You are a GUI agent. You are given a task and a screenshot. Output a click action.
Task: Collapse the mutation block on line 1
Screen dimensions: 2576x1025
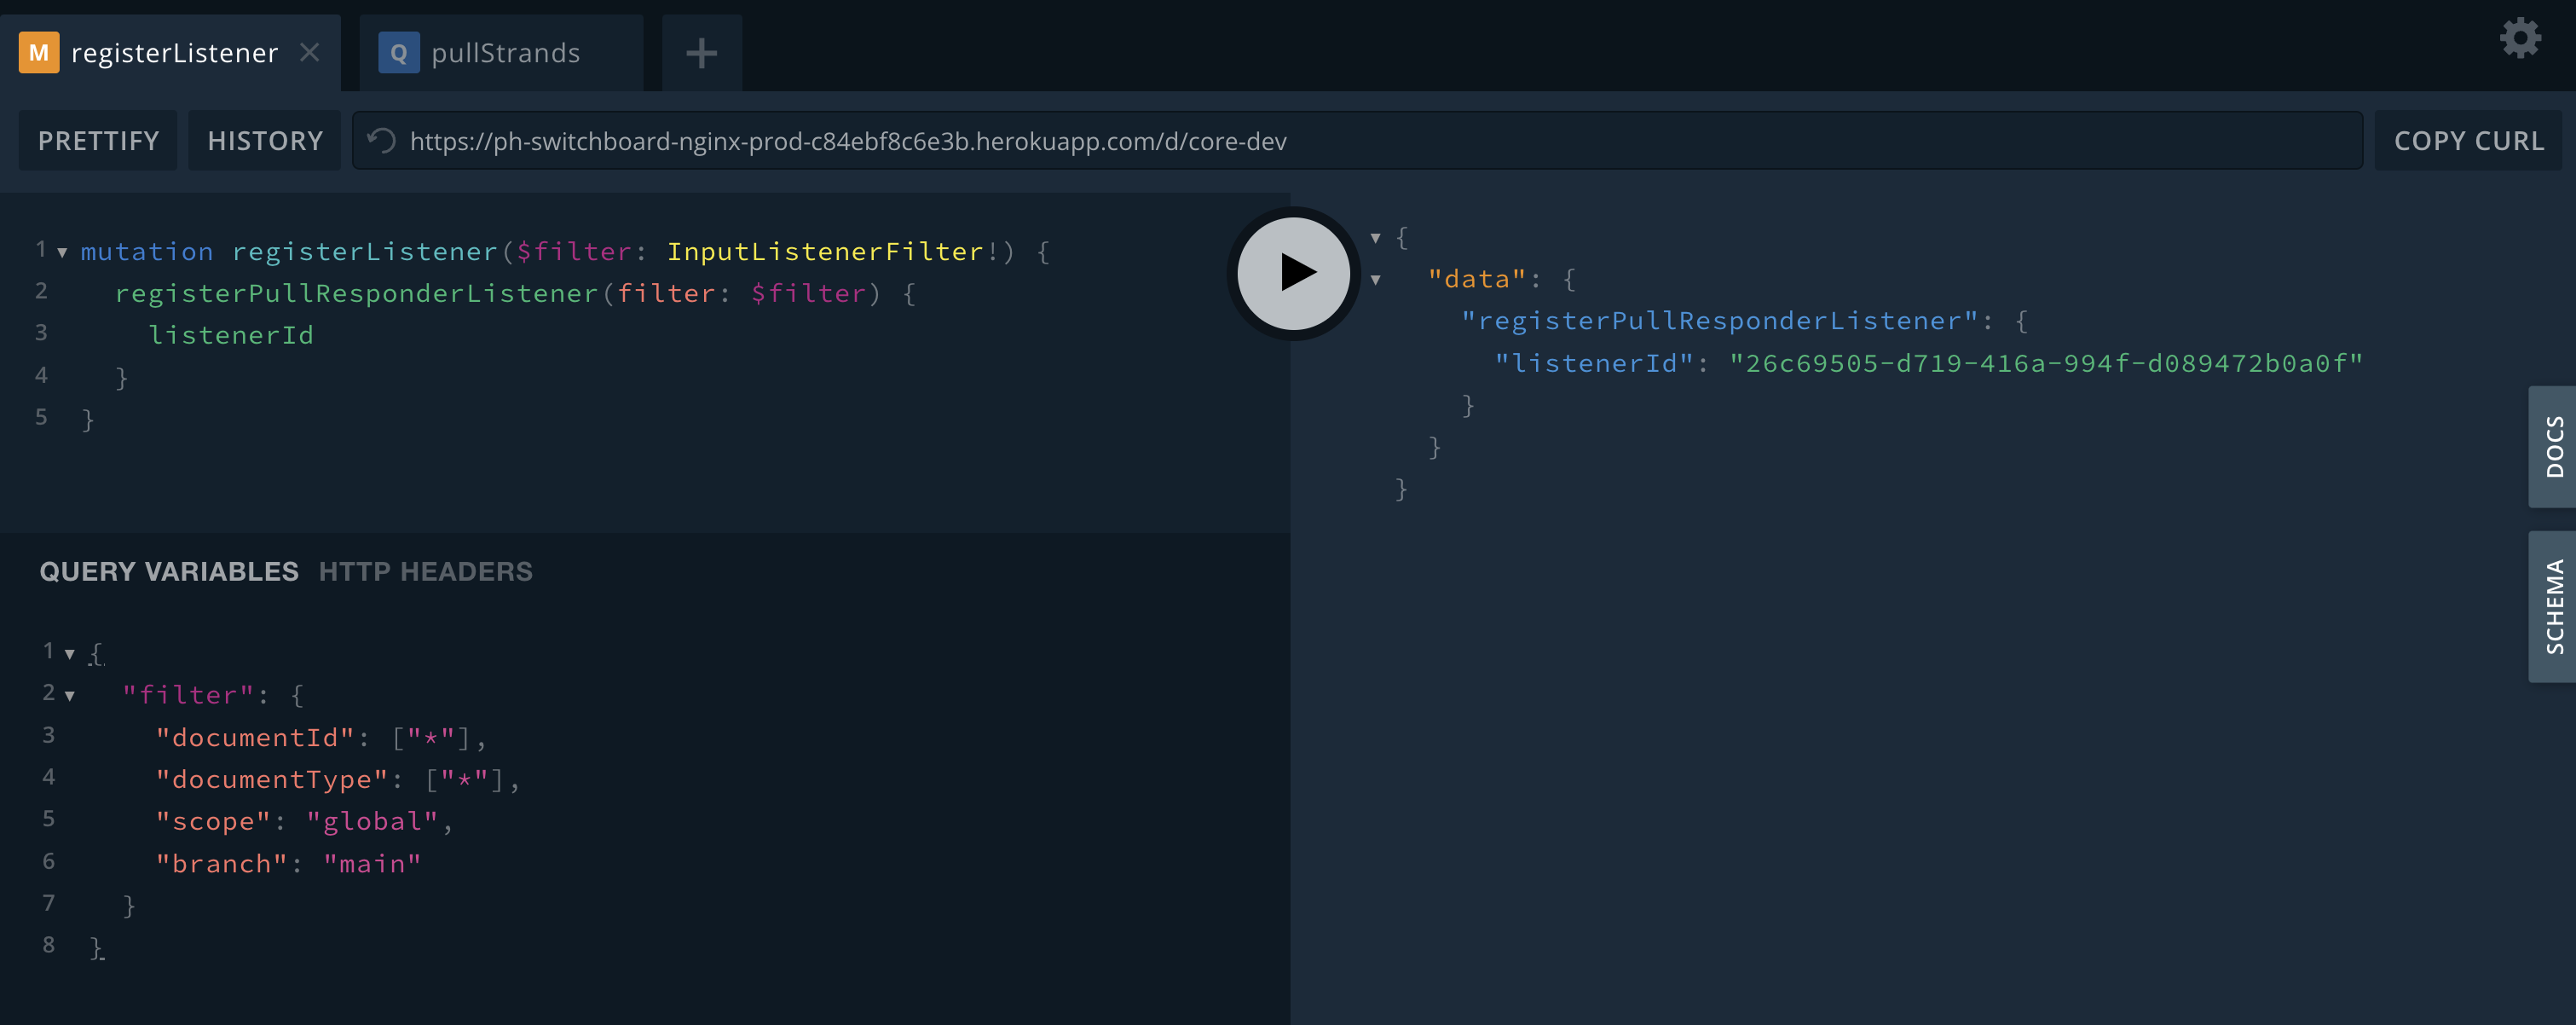point(62,252)
